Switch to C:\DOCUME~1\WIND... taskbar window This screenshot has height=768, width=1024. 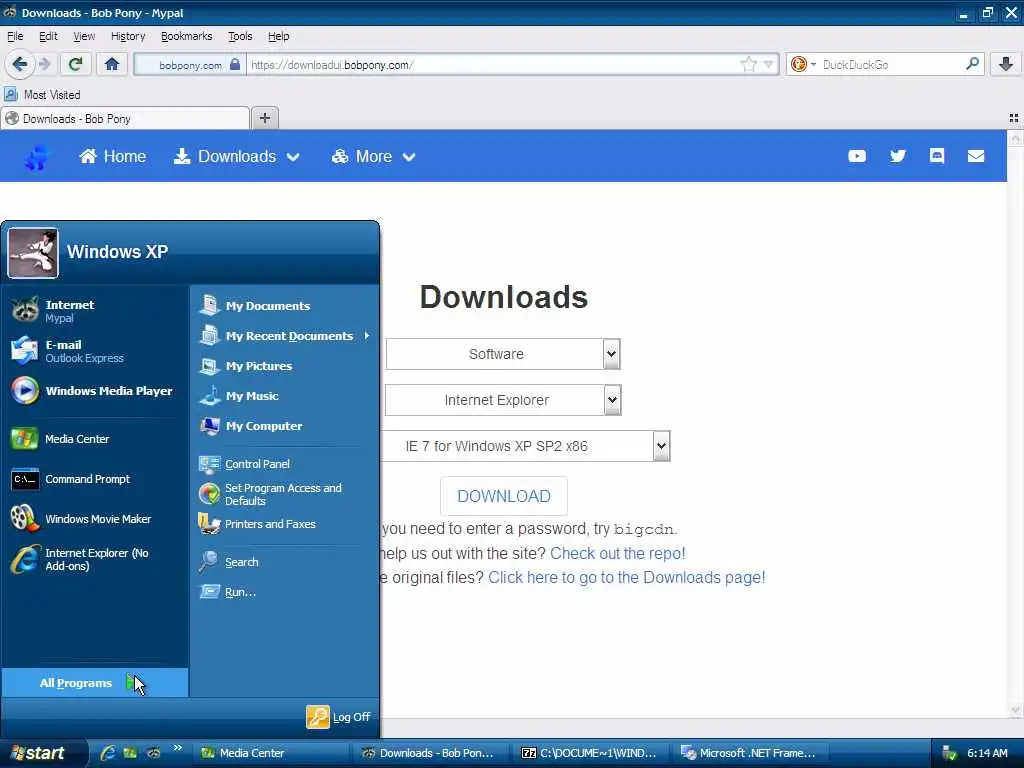tap(590, 753)
